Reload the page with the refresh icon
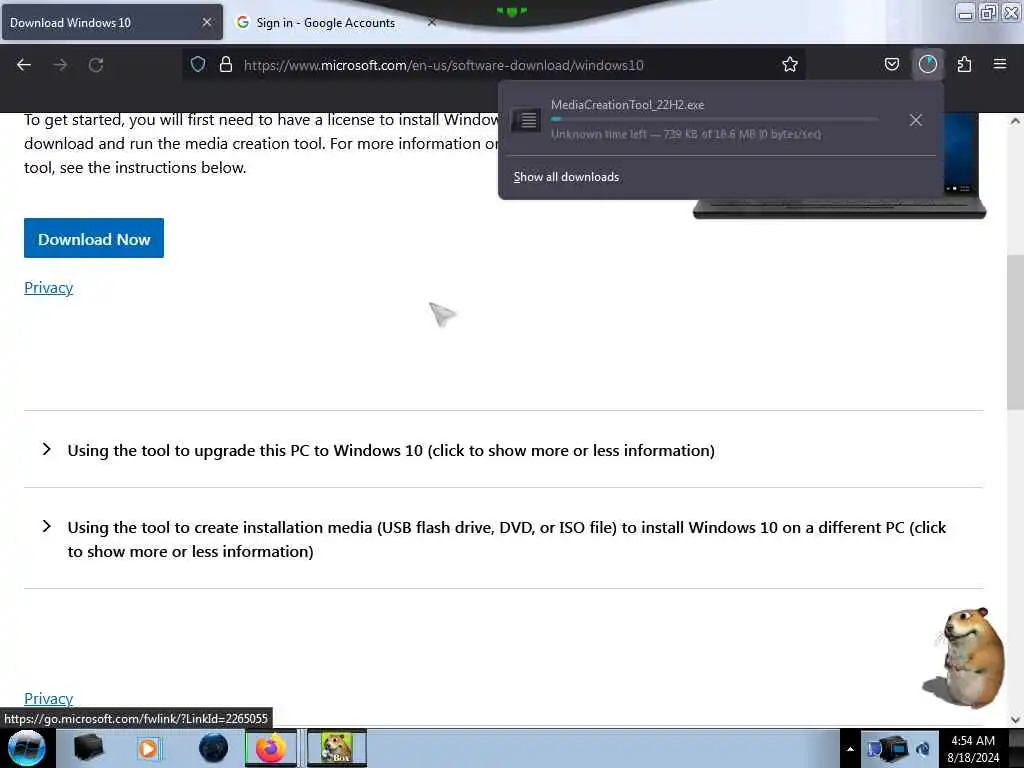The width and height of the screenshot is (1024, 768). click(96, 65)
